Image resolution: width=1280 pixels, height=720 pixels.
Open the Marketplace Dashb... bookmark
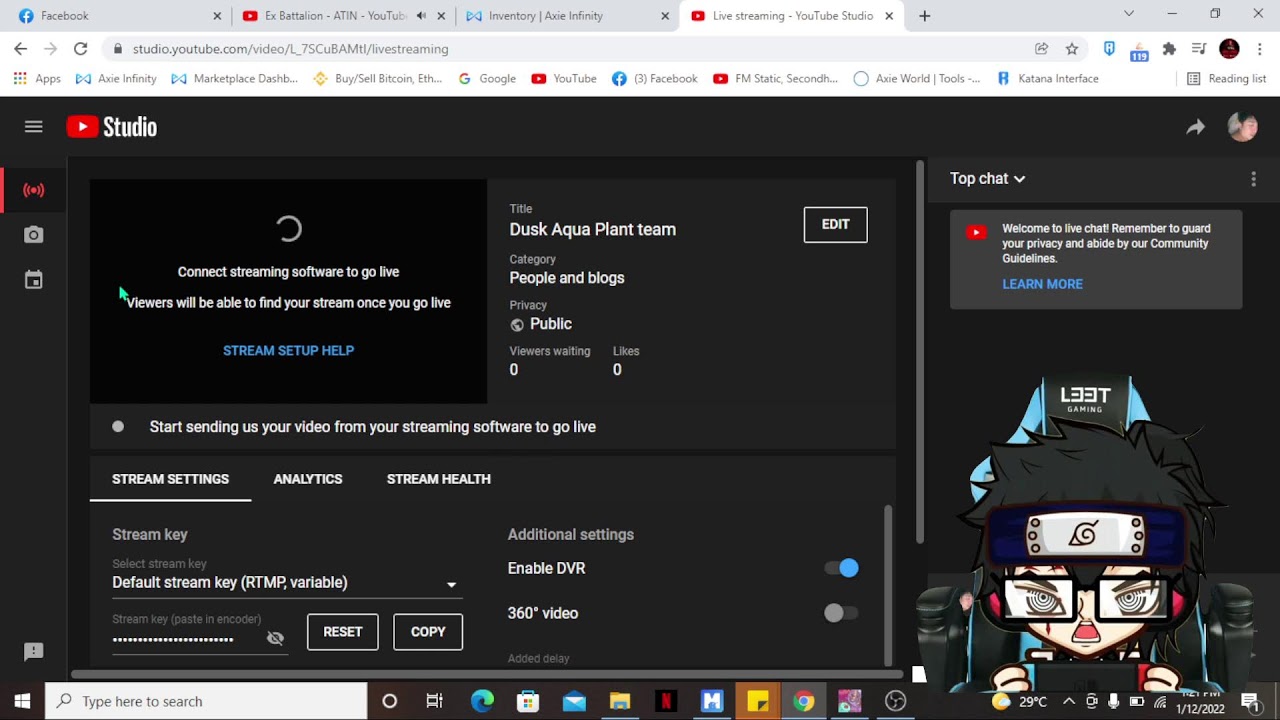pos(234,78)
